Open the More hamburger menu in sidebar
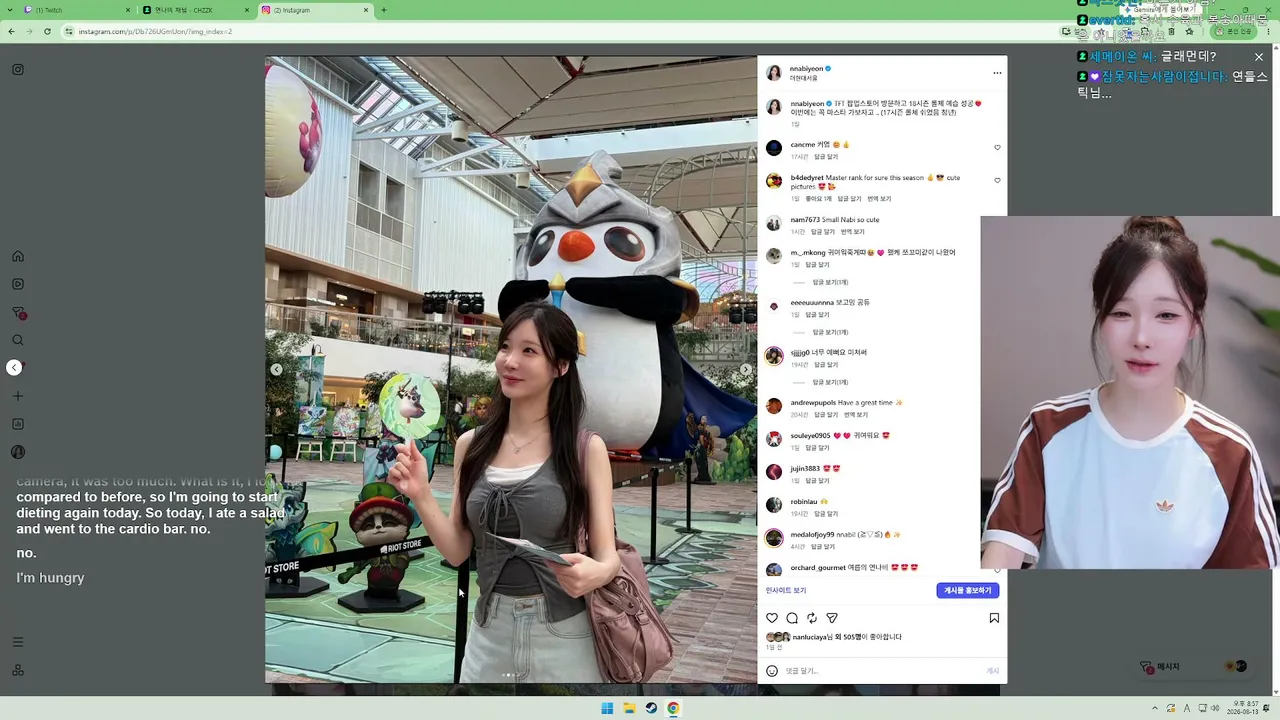Image resolution: width=1280 pixels, height=720 pixels. pos(18,642)
